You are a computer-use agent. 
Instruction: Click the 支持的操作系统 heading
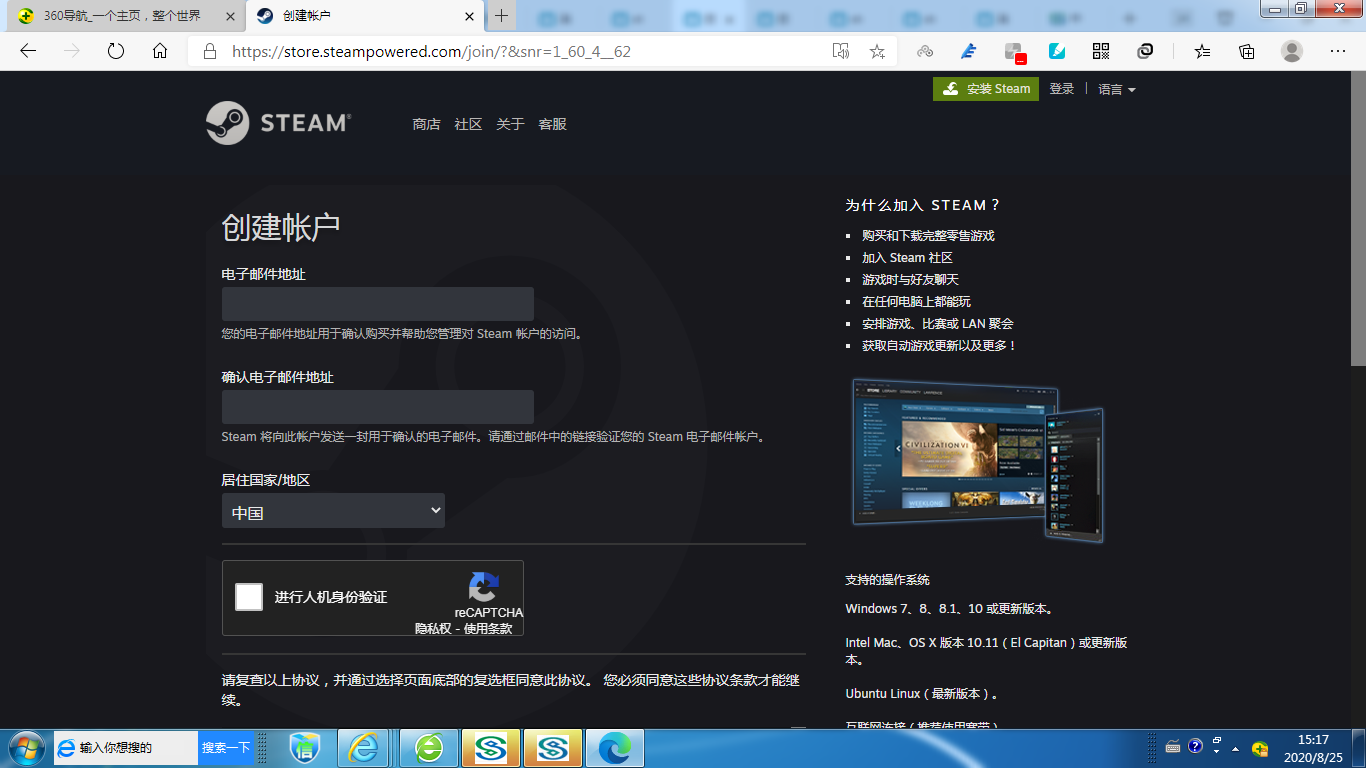point(887,580)
